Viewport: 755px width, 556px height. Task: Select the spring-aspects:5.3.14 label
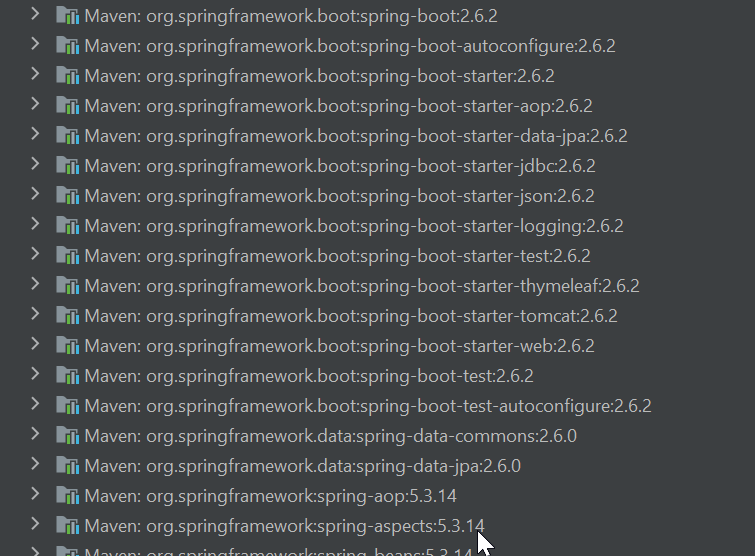coord(285,526)
